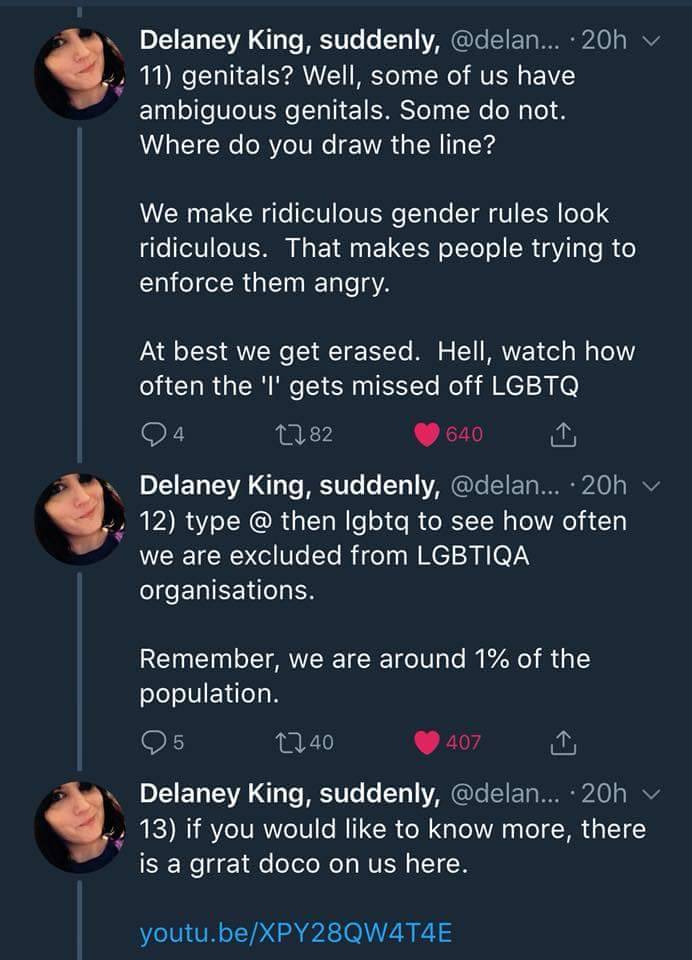Click the 20h timestamp on tweet 13
This screenshot has width=692, height=960.
point(603,794)
